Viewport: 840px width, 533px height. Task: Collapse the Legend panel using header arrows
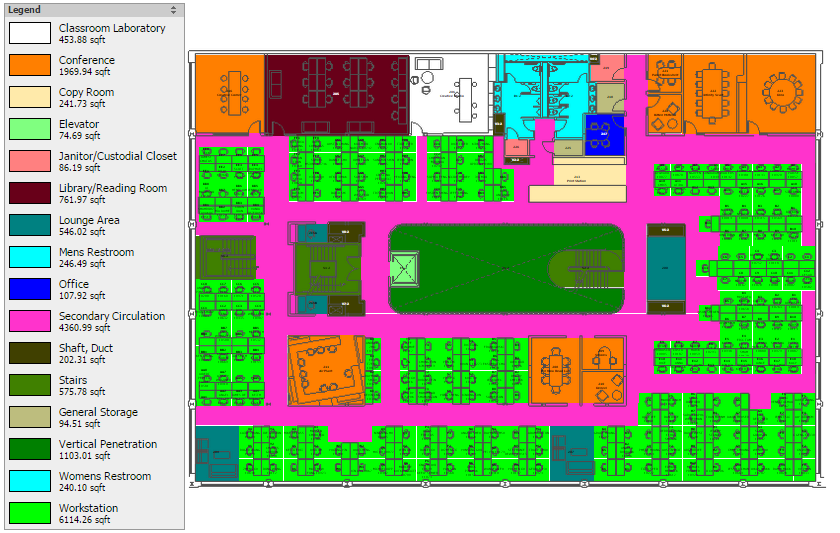point(173,10)
